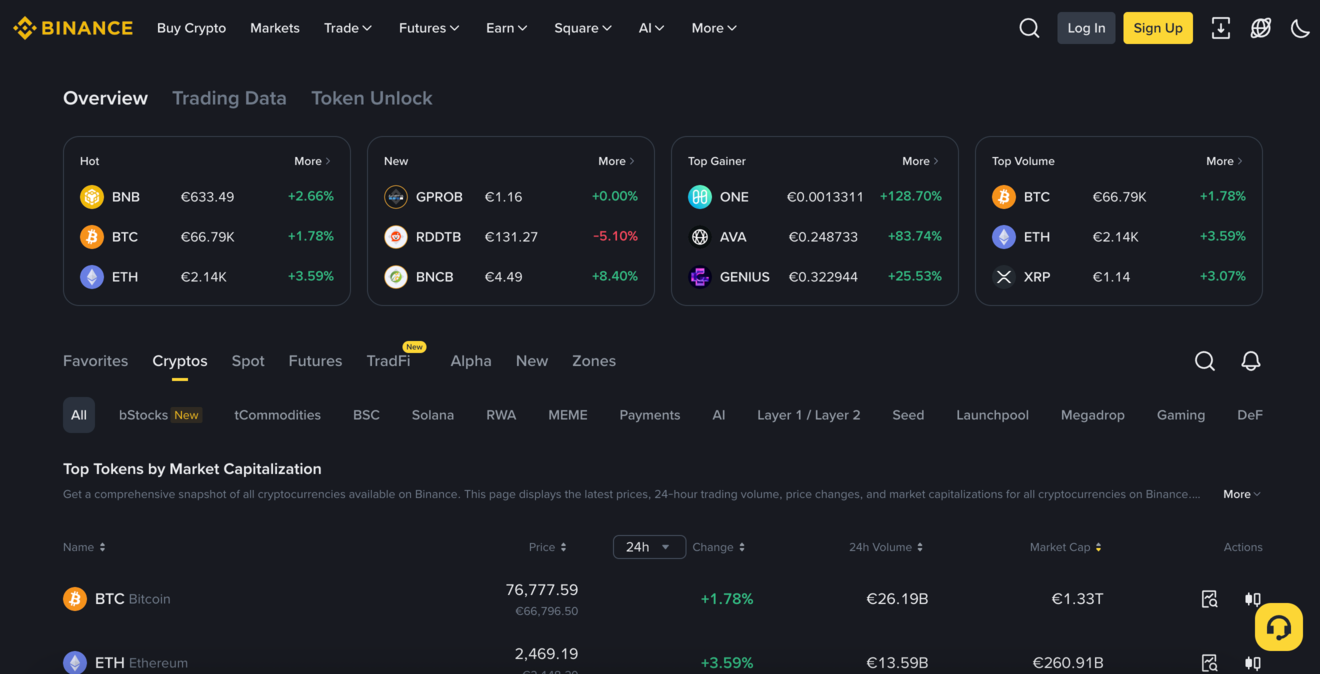Select the All category chip
The height and width of the screenshot is (674, 1320).
point(79,415)
